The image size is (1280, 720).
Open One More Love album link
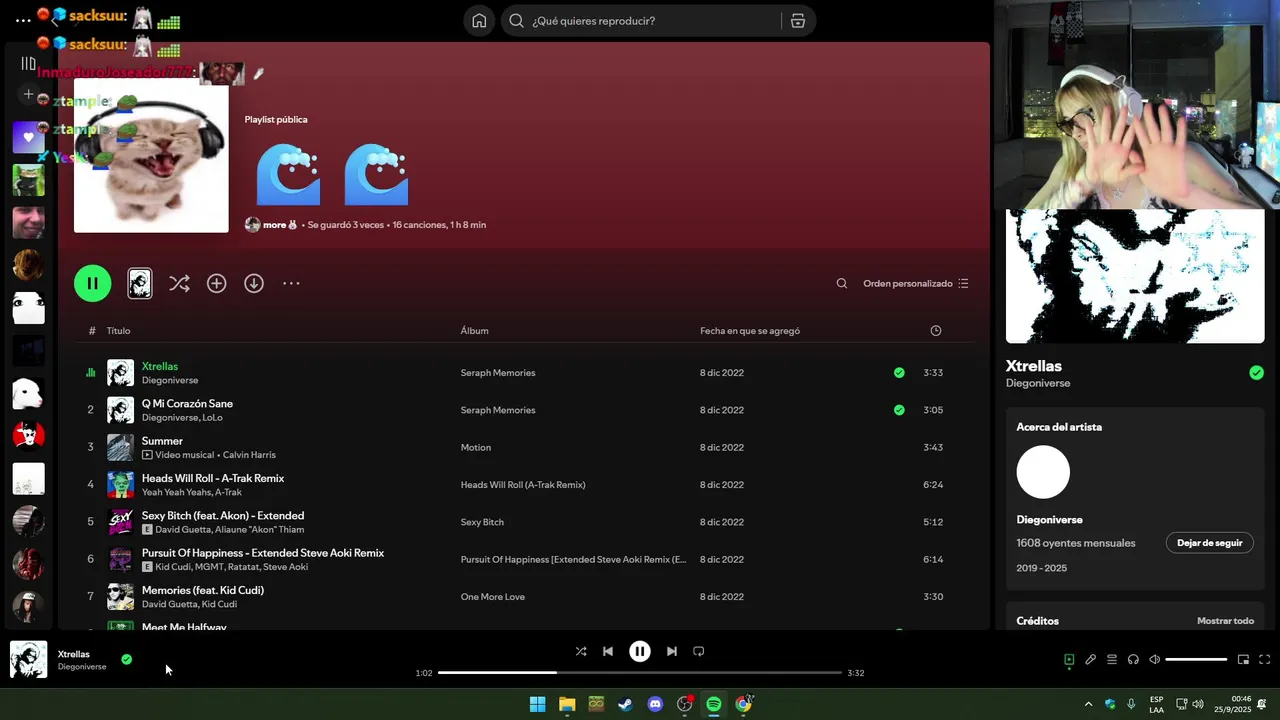click(x=492, y=597)
